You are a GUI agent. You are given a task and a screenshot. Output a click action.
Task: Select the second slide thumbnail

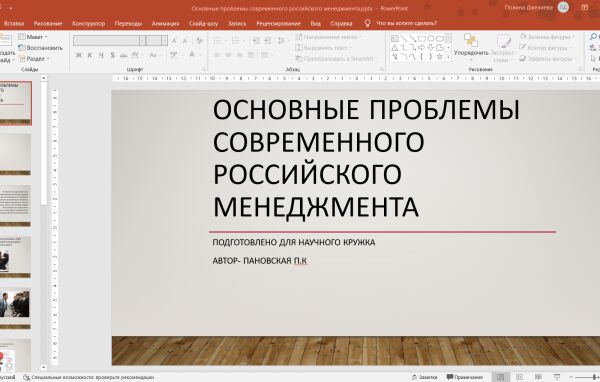point(15,154)
